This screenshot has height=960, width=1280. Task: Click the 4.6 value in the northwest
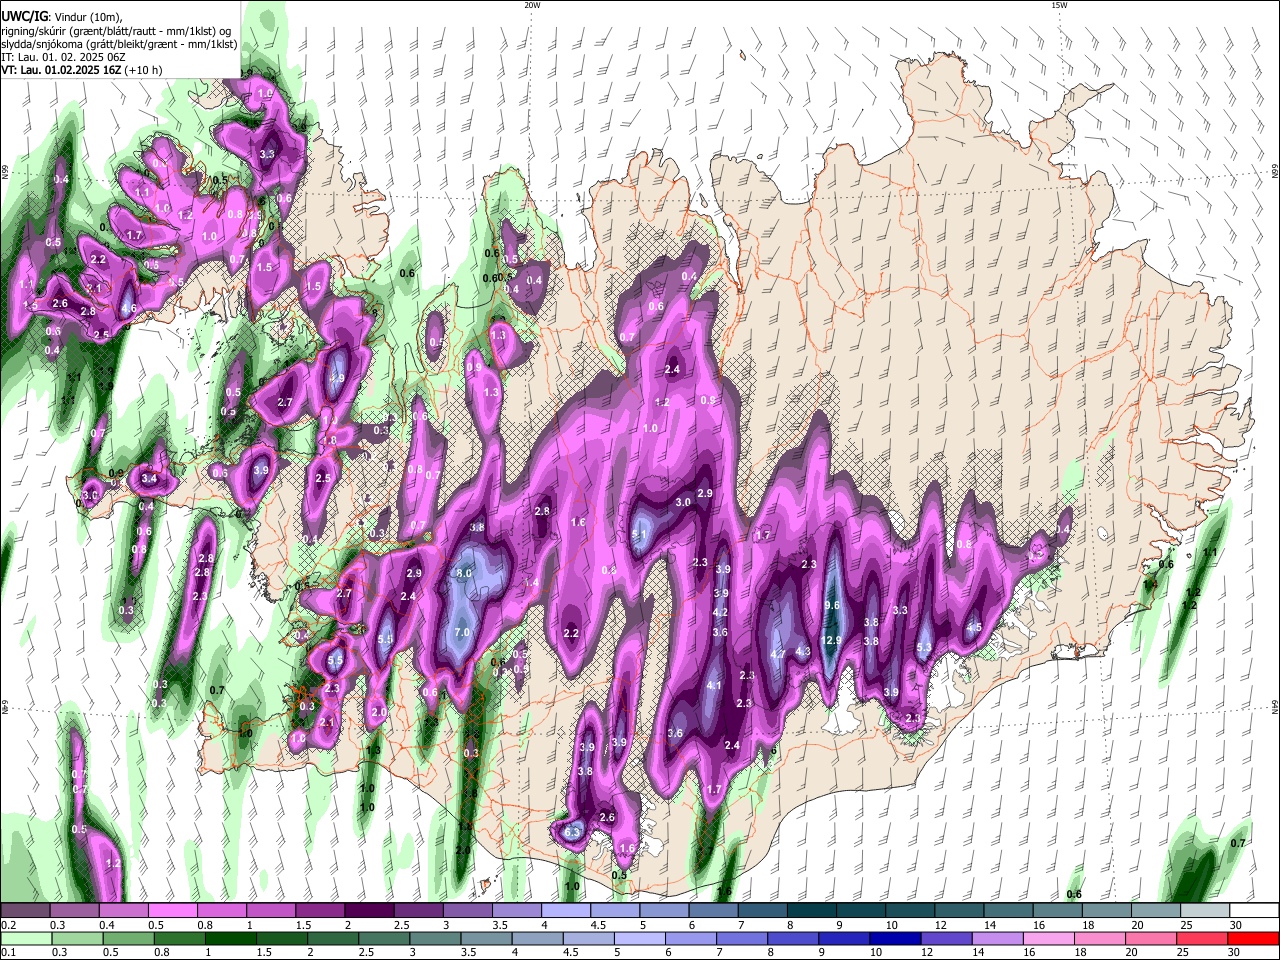[128, 310]
